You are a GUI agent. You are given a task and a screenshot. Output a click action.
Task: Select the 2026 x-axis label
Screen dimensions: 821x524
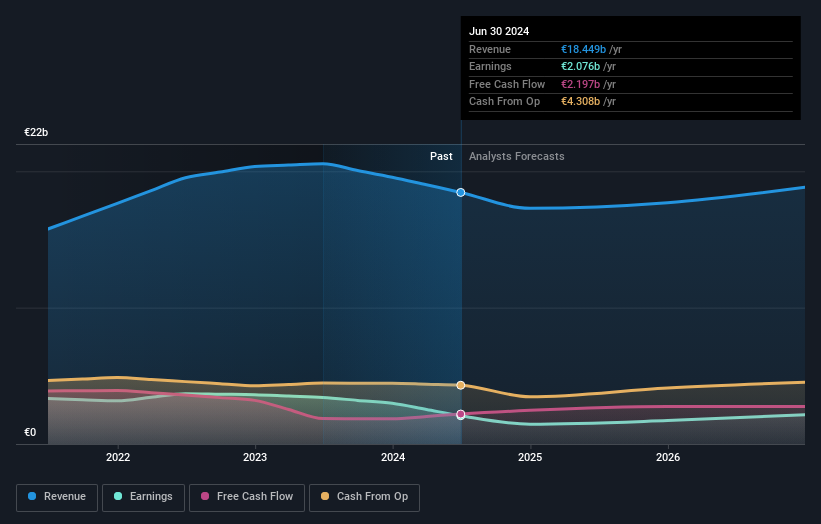[668, 457]
